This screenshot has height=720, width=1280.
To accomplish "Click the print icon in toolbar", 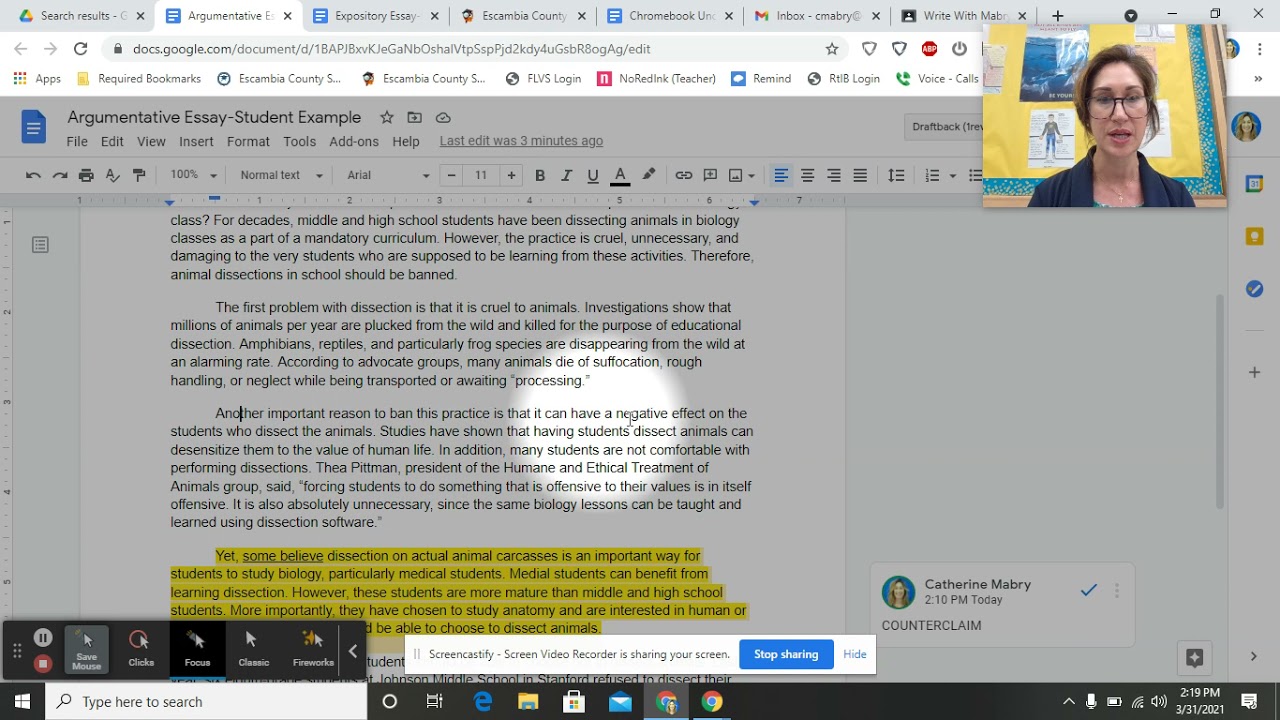I will 86,175.
